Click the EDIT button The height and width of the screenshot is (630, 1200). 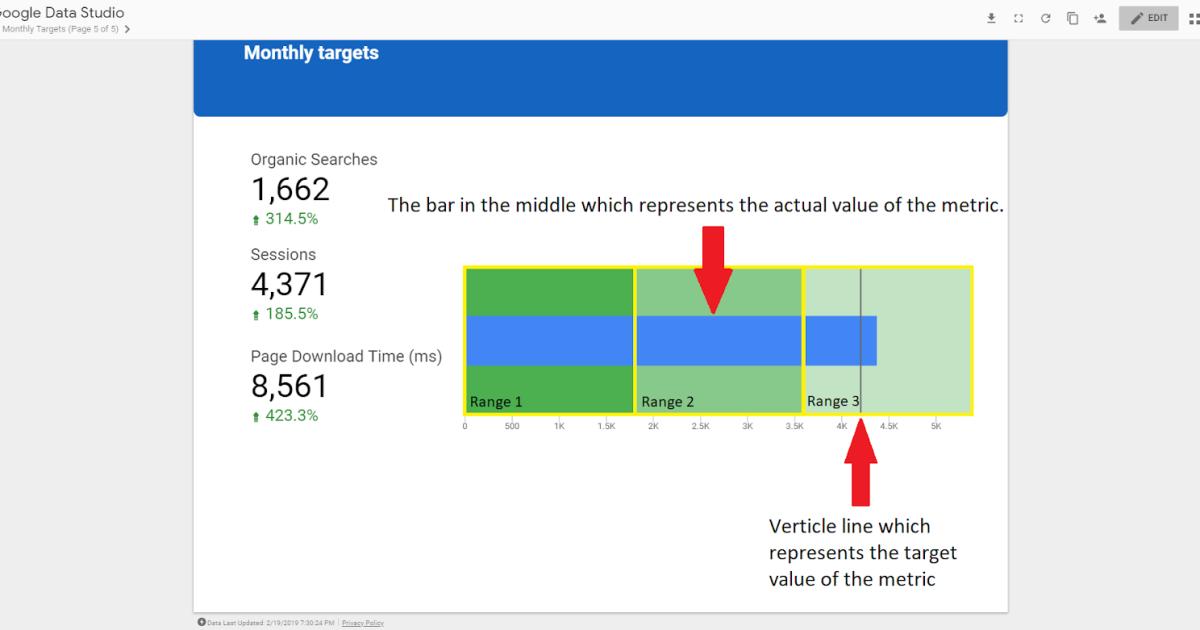tap(1148, 17)
